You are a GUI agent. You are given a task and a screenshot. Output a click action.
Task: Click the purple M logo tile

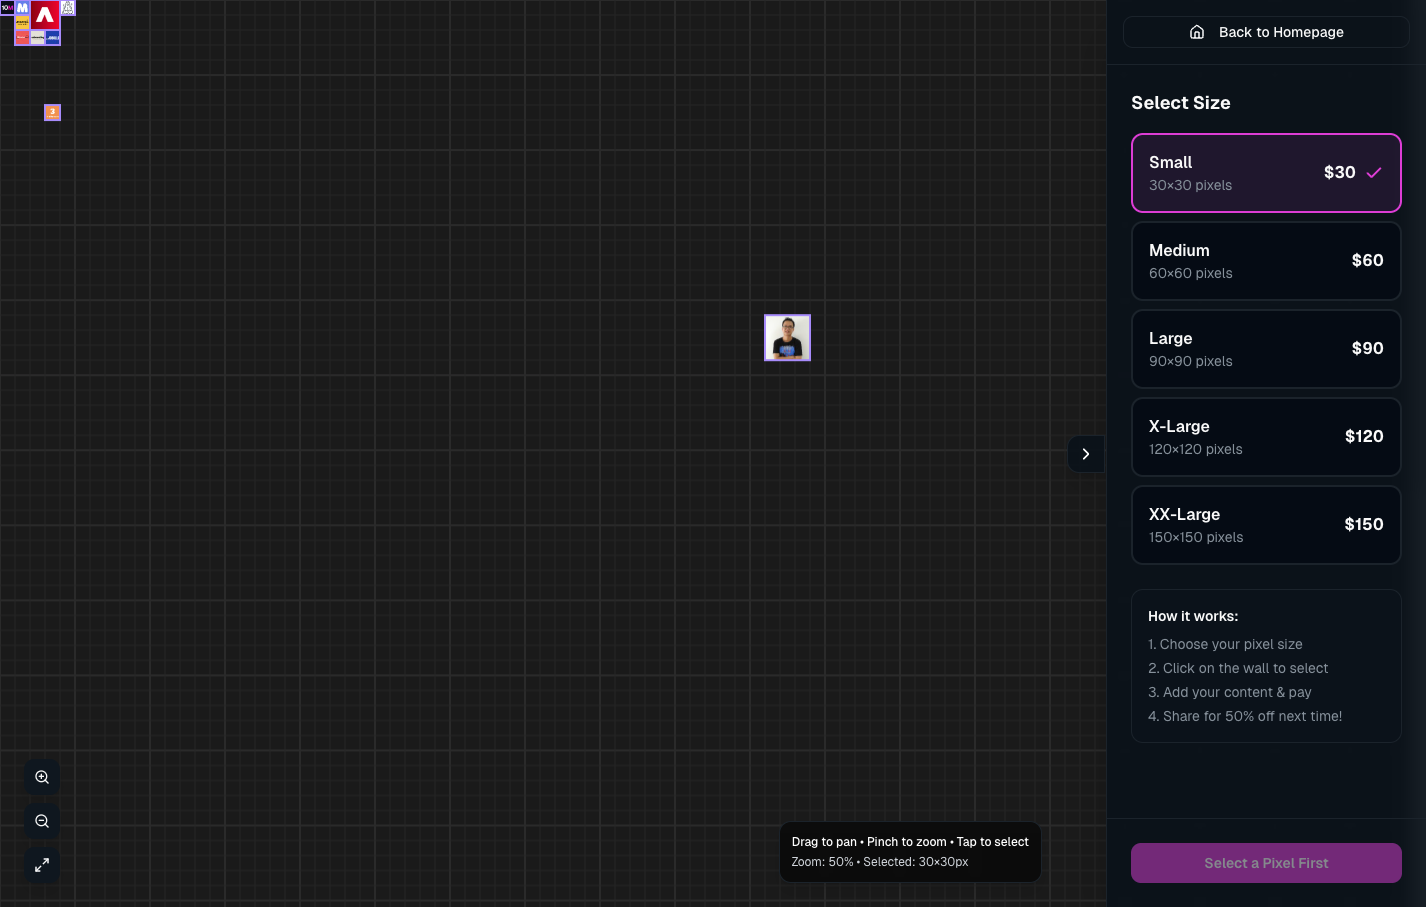23,8
